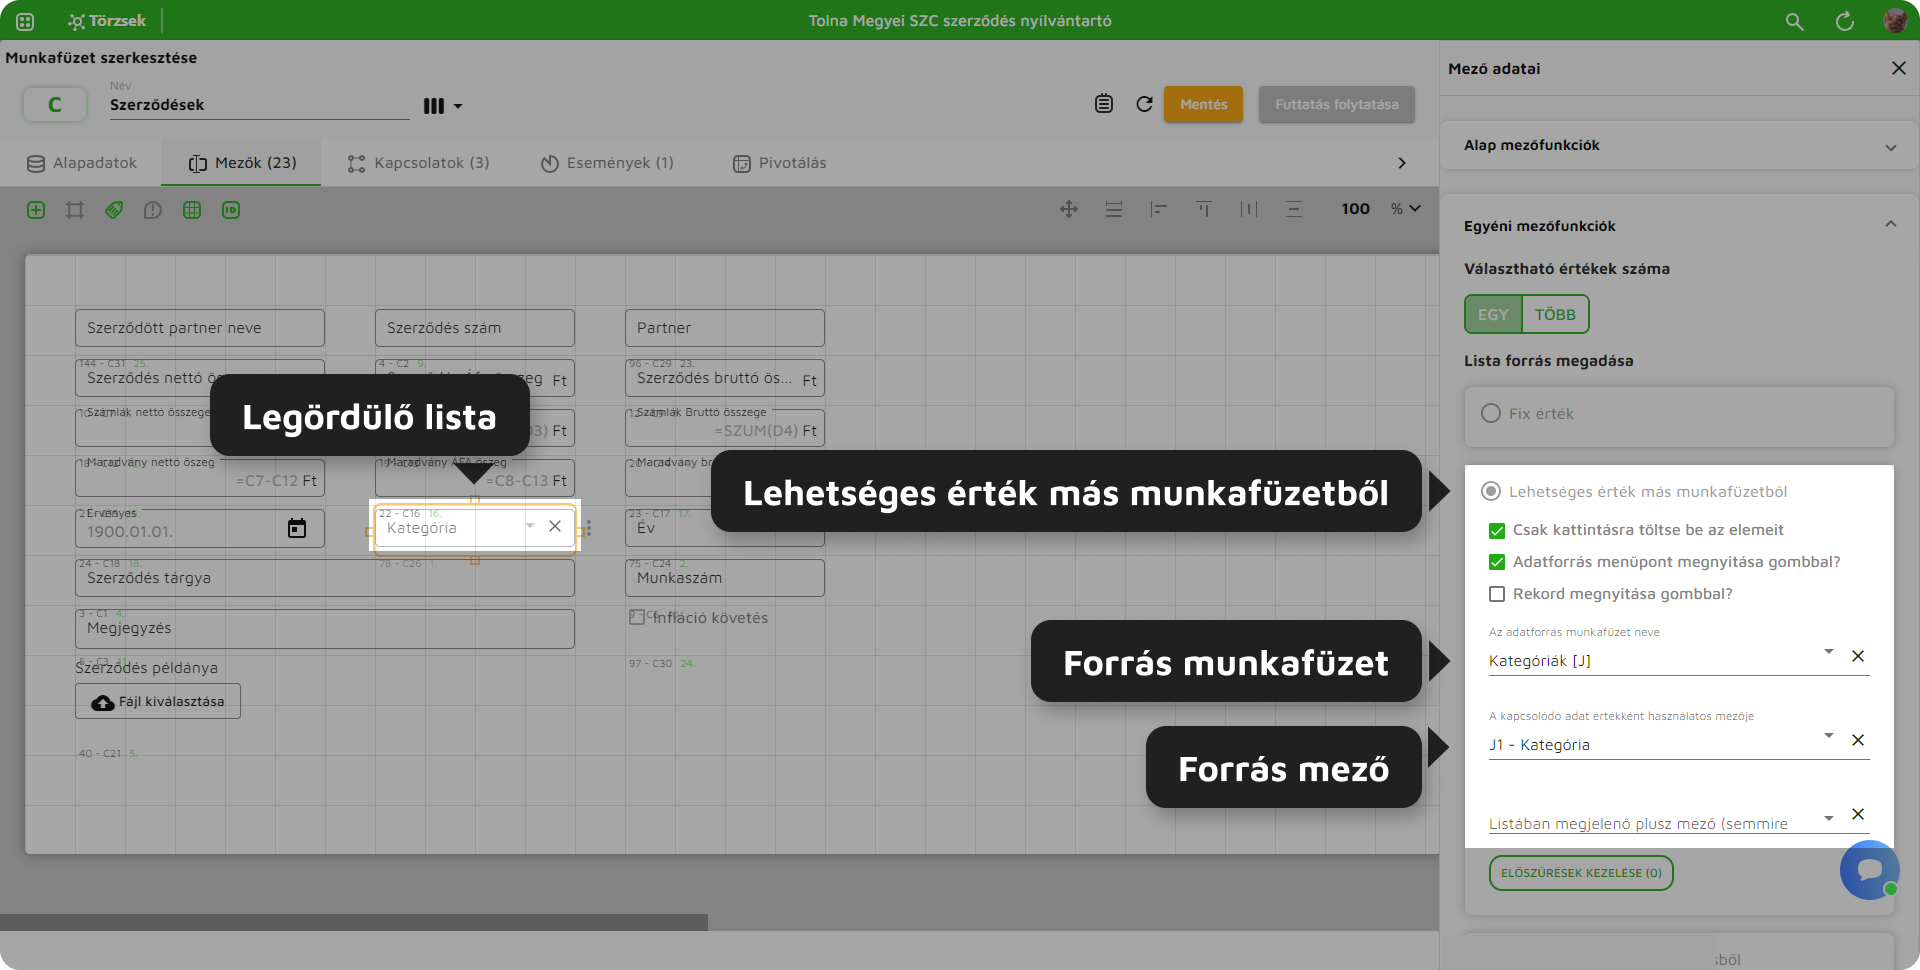This screenshot has height=970, width=1920.
Task: Click the clipboard list icon near Mentés
Action: [1104, 104]
